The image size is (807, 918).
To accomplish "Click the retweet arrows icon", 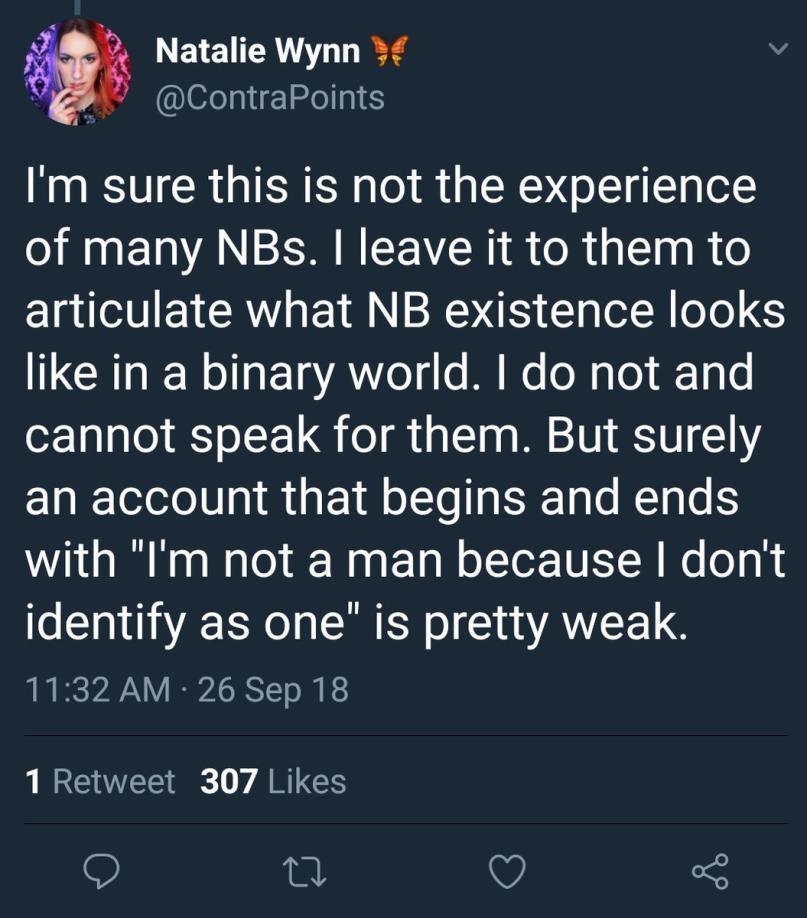I will coord(304,872).
